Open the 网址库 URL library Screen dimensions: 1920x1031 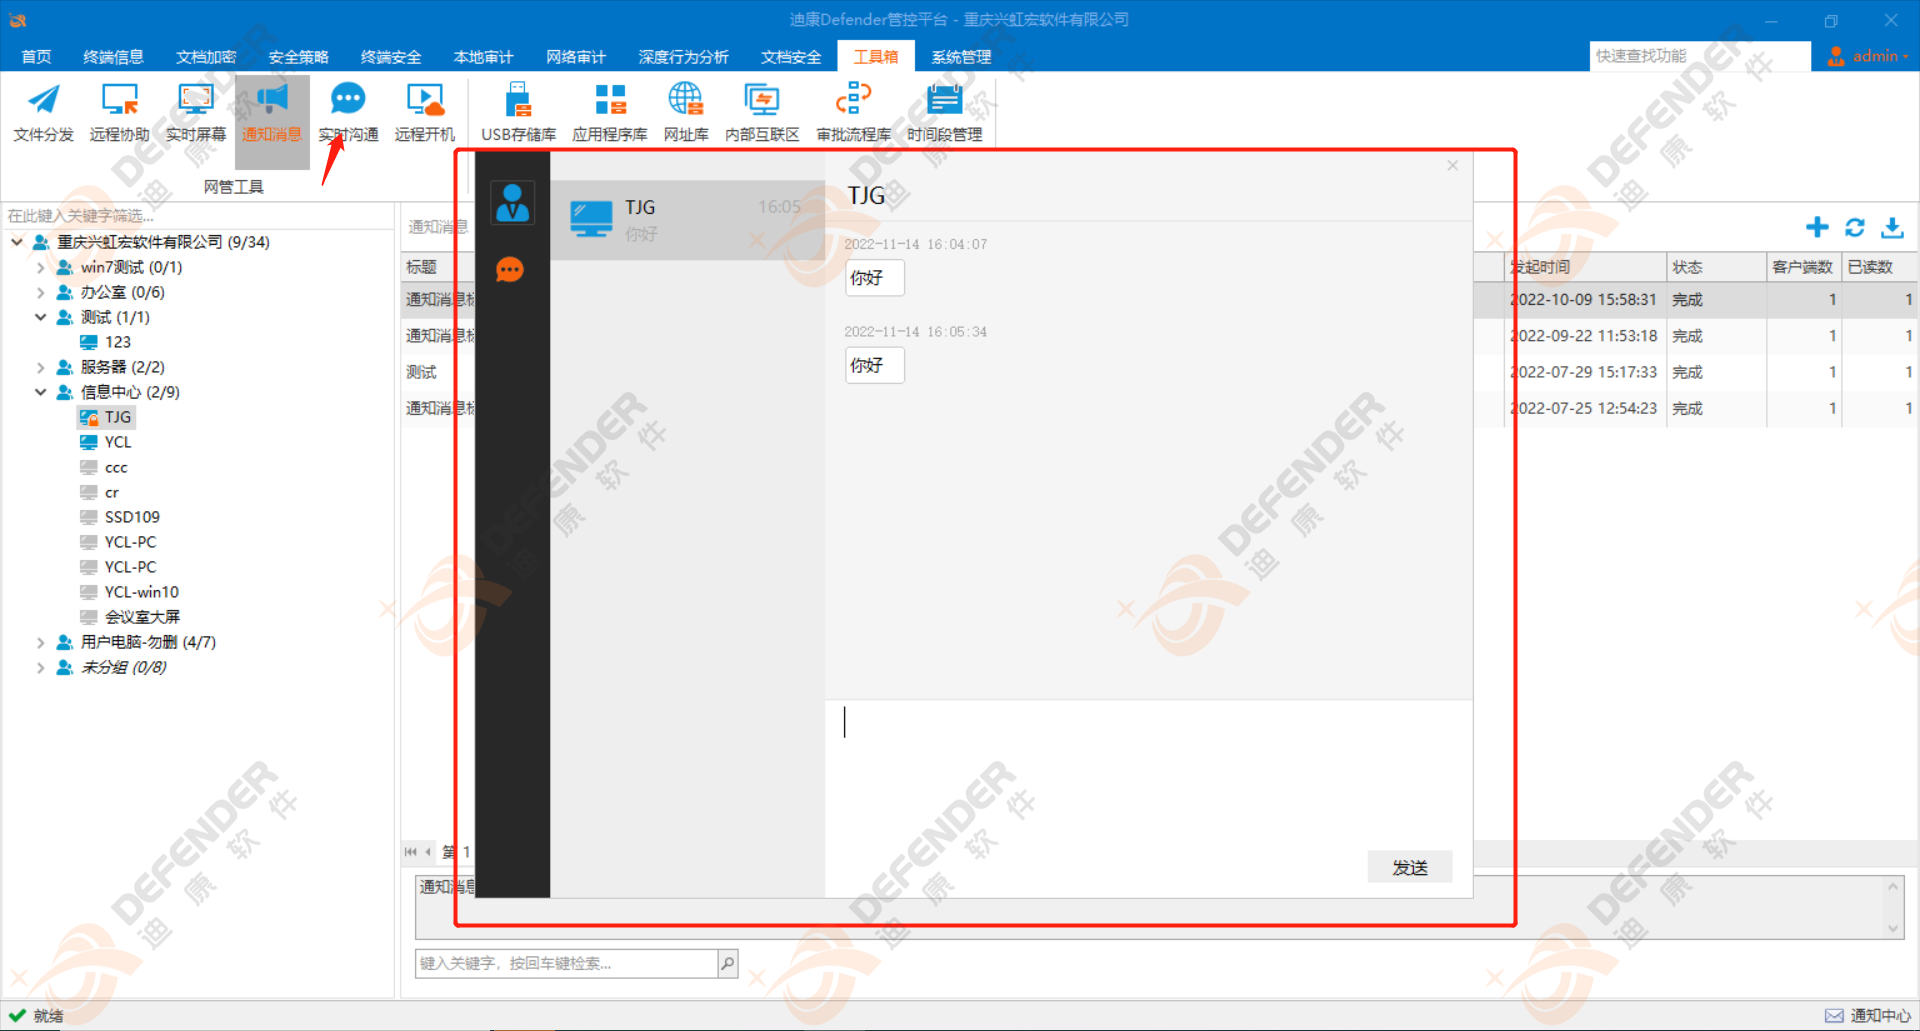[685, 111]
